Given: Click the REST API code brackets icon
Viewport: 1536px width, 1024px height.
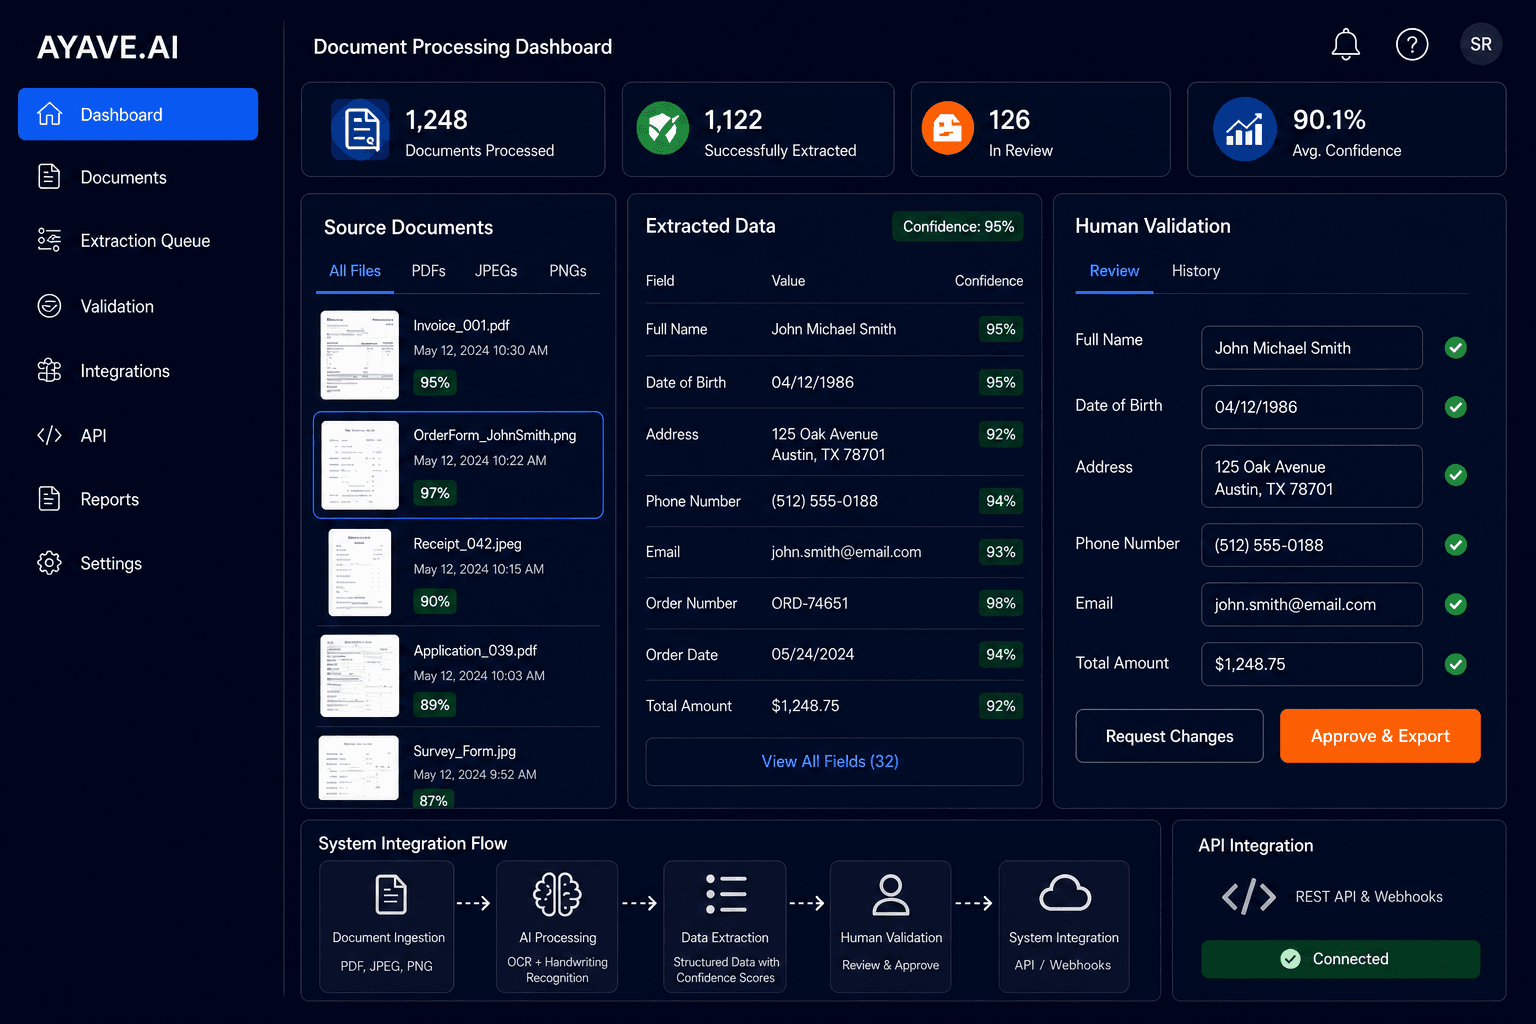Looking at the screenshot, I should tap(1248, 897).
